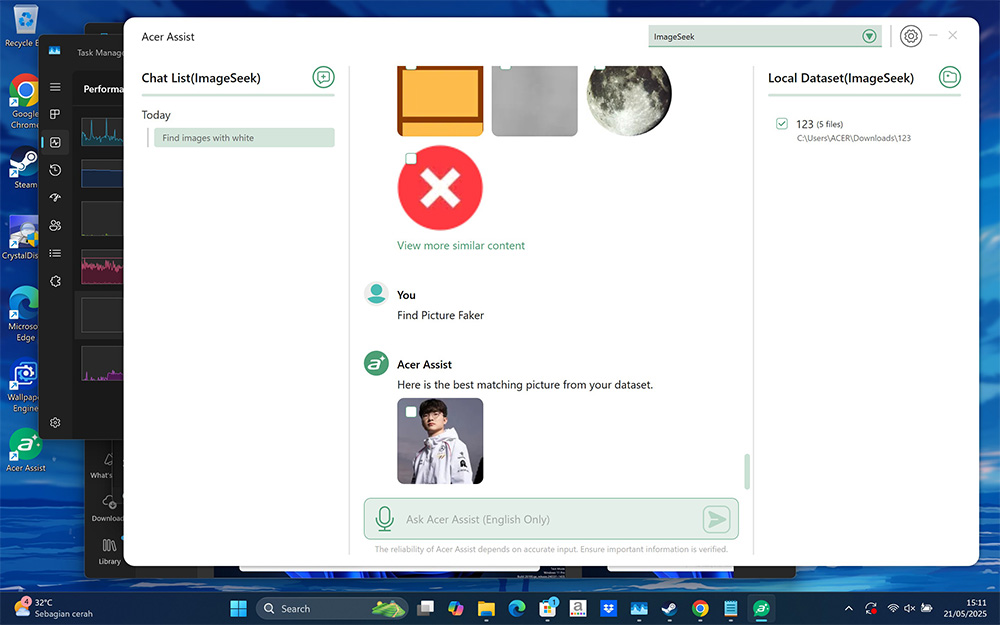Click the microphone icon in input bar
Screen dimensions: 1000x625
click(385, 519)
